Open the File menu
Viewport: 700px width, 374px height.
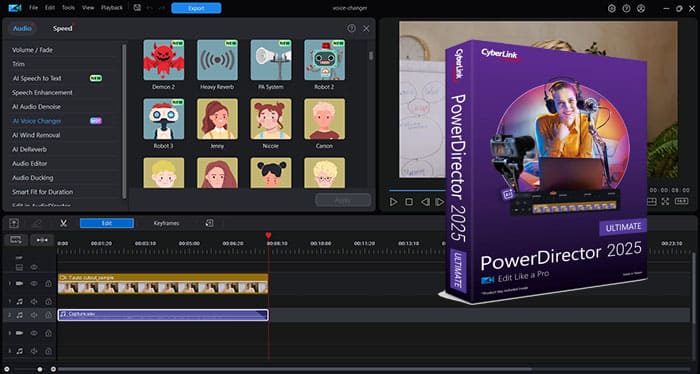point(33,8)
